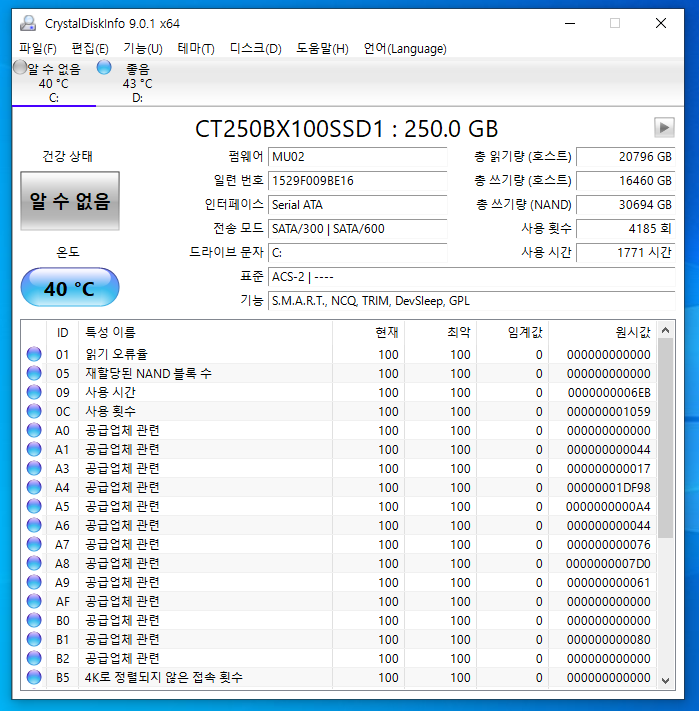Click raw value 0000000007D0
The width and height of the screenshot is (699, 711).
pyautogui.click(x=608, y=564)
